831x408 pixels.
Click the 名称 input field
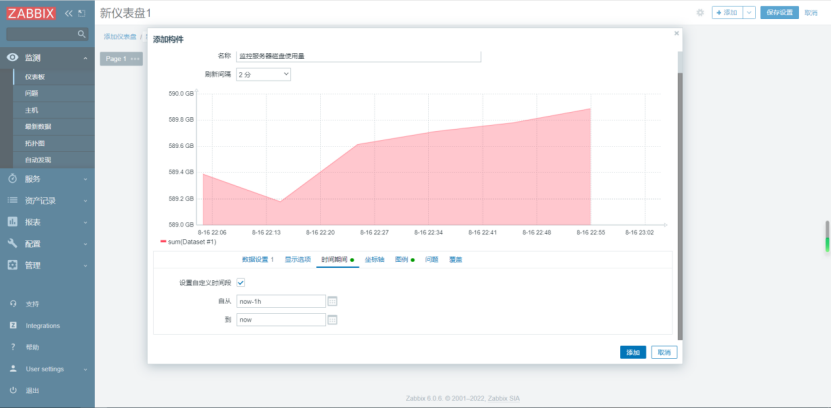358,56
